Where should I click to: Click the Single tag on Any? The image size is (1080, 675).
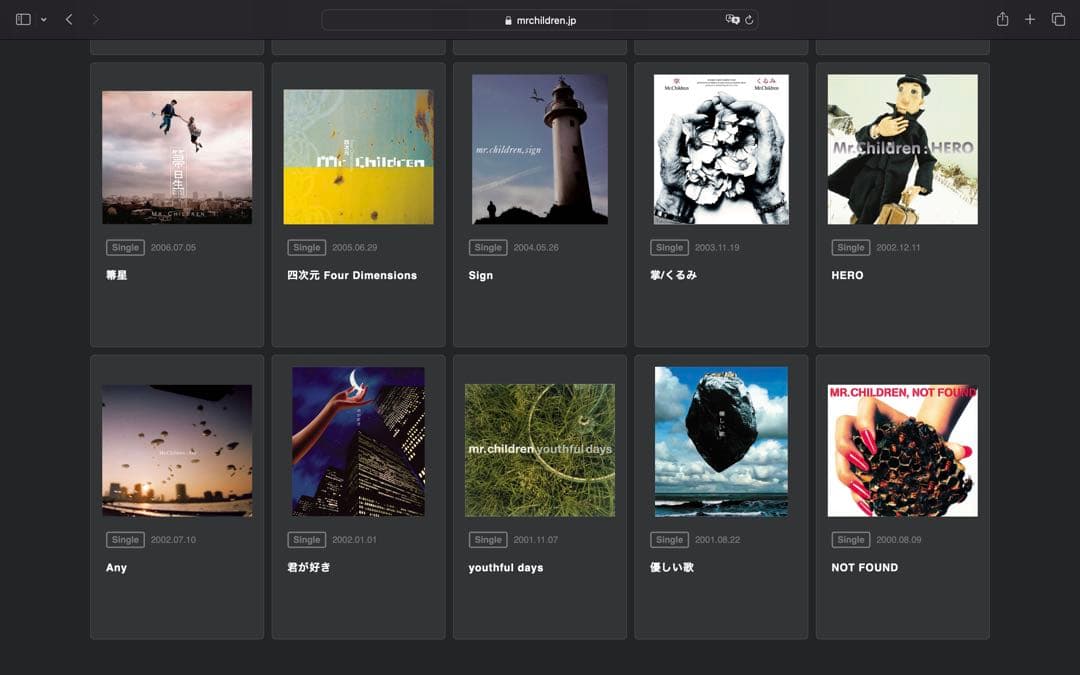125,539
